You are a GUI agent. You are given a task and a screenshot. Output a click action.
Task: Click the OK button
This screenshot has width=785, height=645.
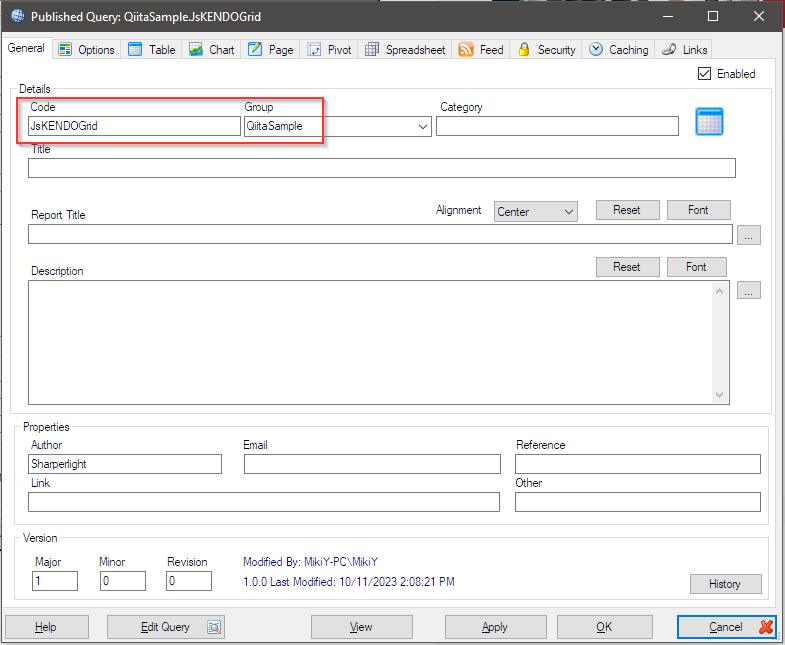click(604, 627)
